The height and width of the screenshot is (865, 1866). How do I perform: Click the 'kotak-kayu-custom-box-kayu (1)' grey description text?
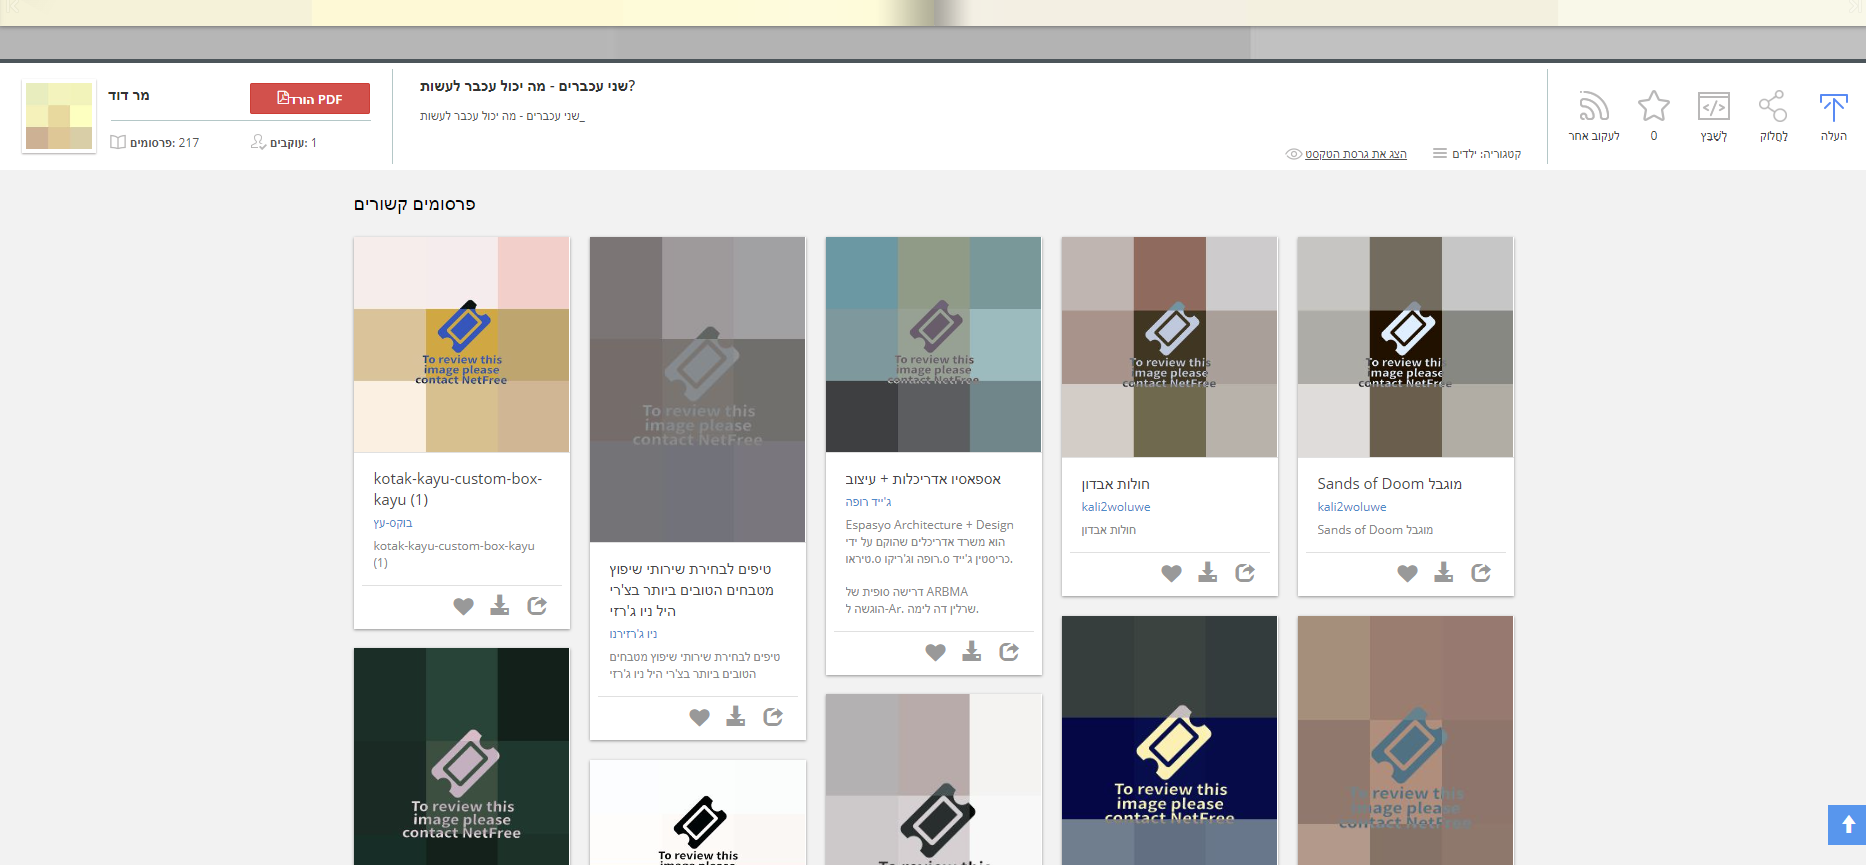pos(454,554)
